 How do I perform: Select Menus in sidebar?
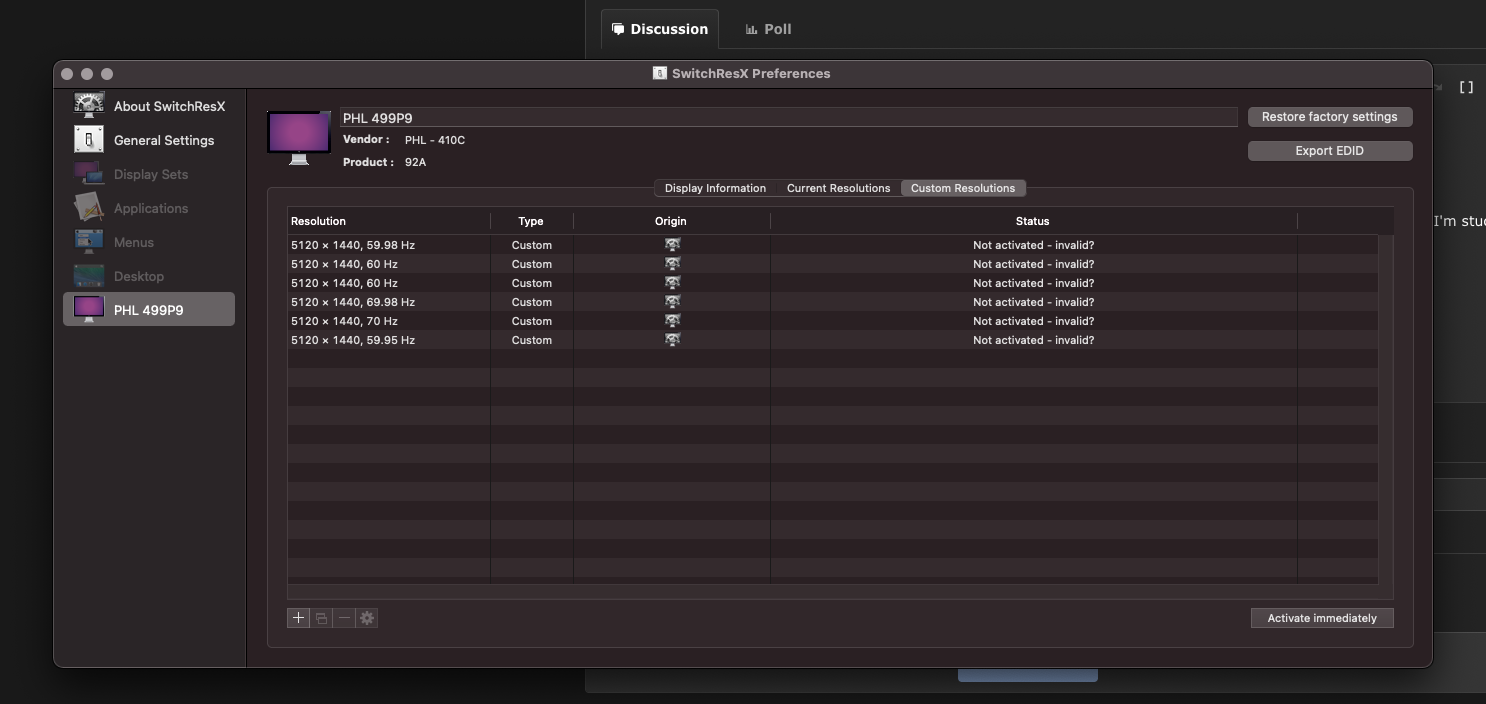coord(150,242)
